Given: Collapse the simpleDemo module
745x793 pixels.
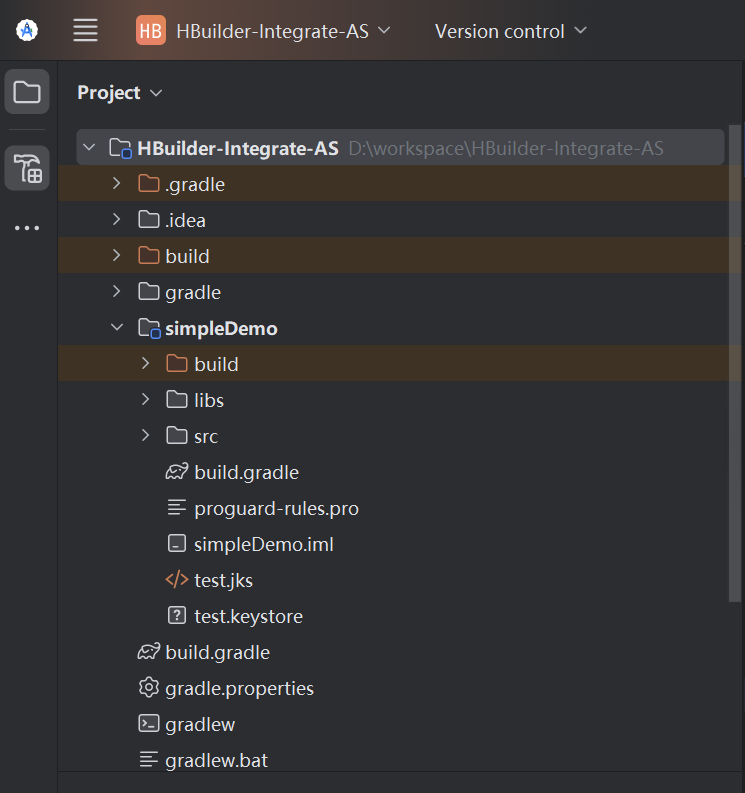Looking at the screenshot, I should [x=117, y=327].
